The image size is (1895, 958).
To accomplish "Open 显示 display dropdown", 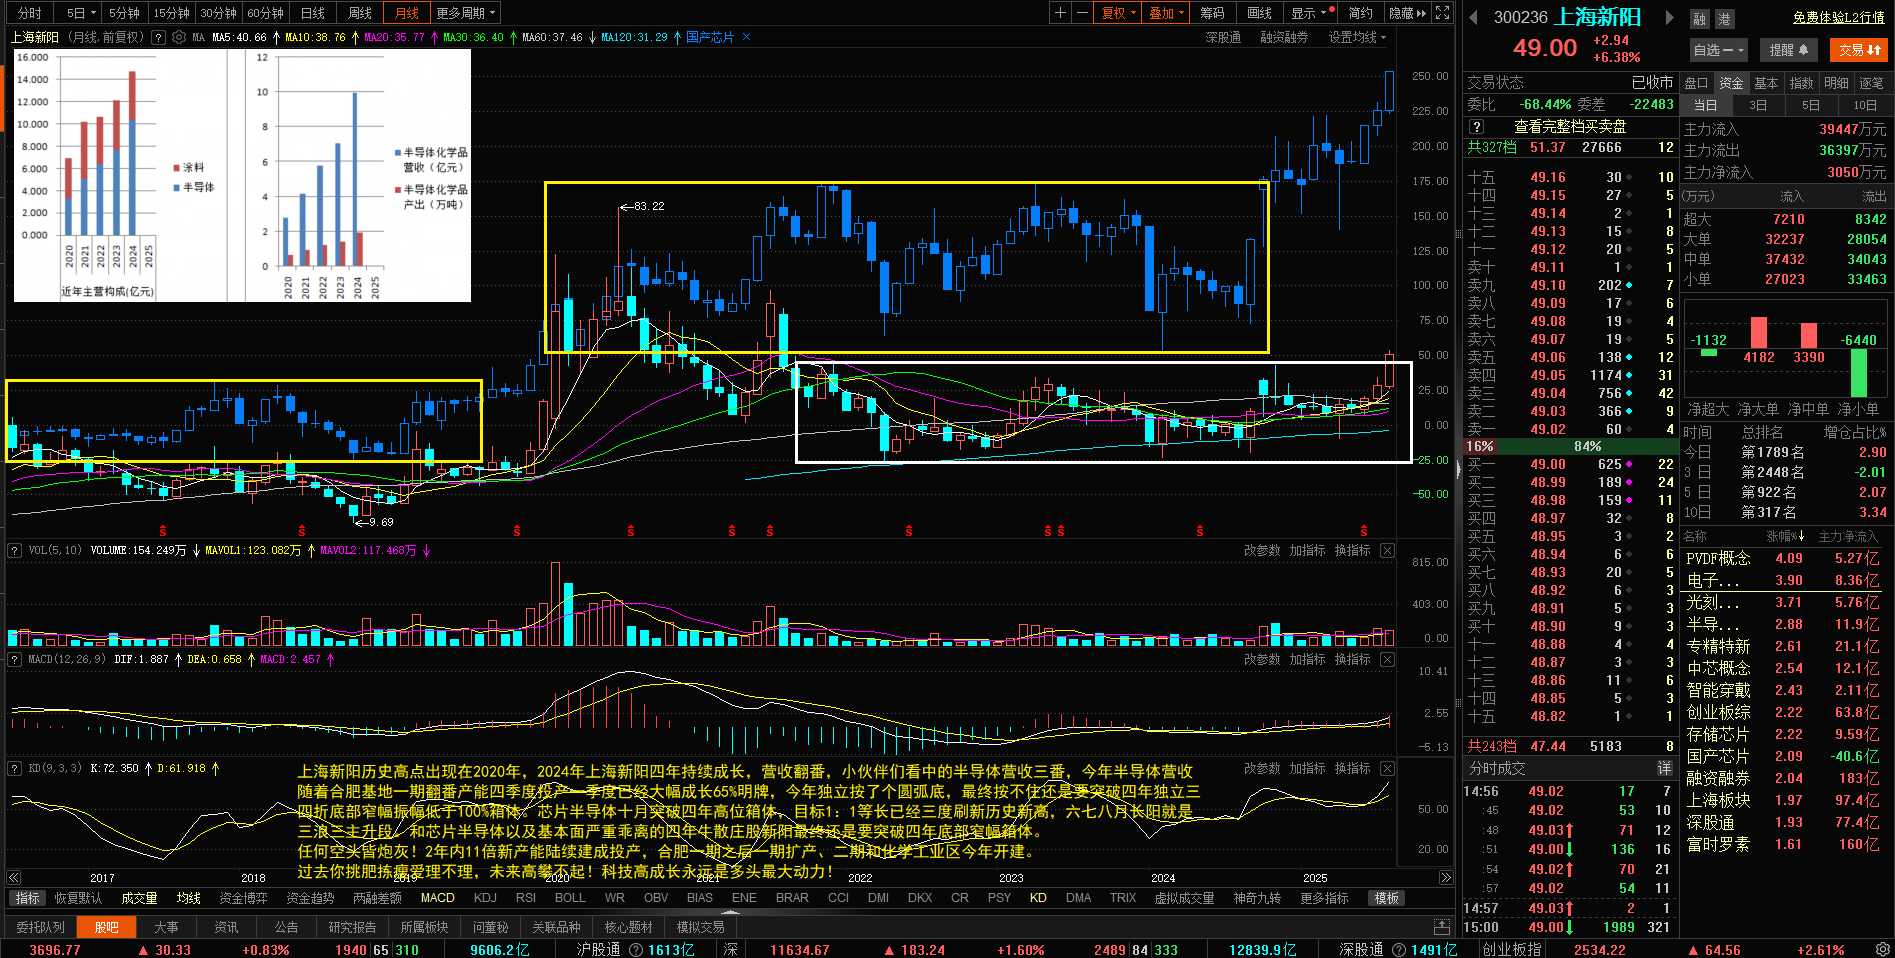I will click(x=1310, y=13).
